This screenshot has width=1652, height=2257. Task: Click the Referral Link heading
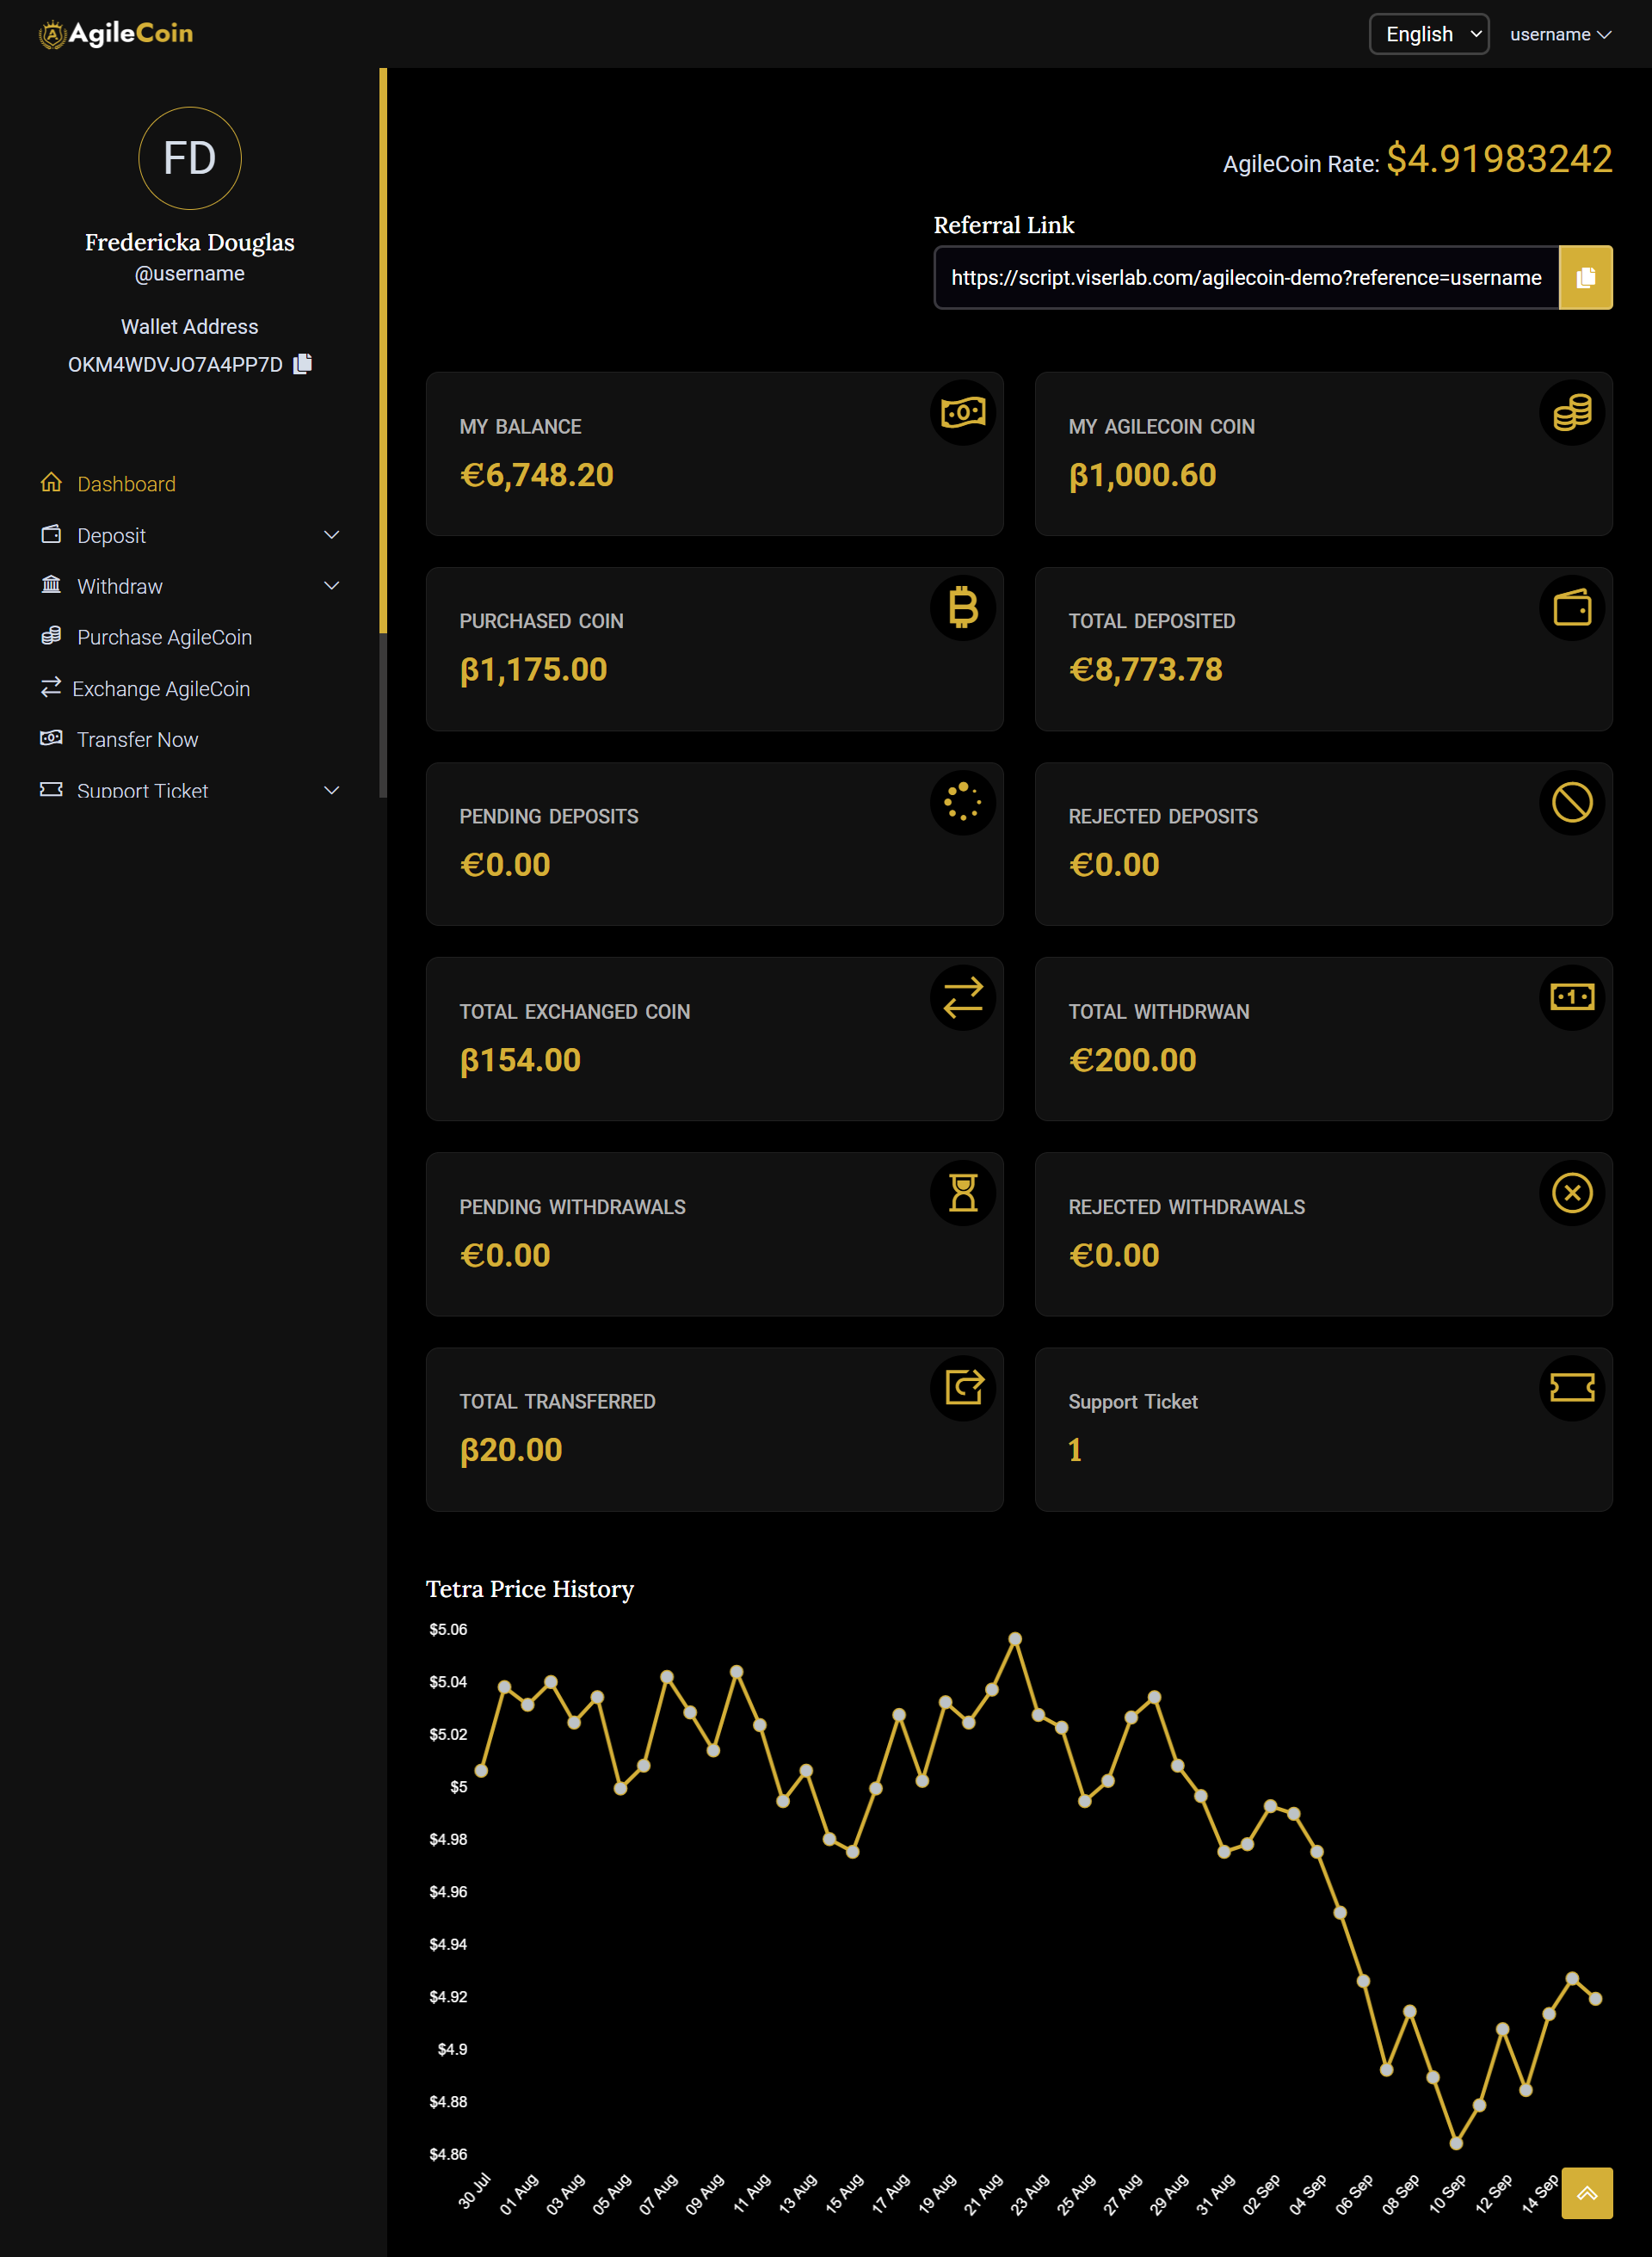point(1004,225)
